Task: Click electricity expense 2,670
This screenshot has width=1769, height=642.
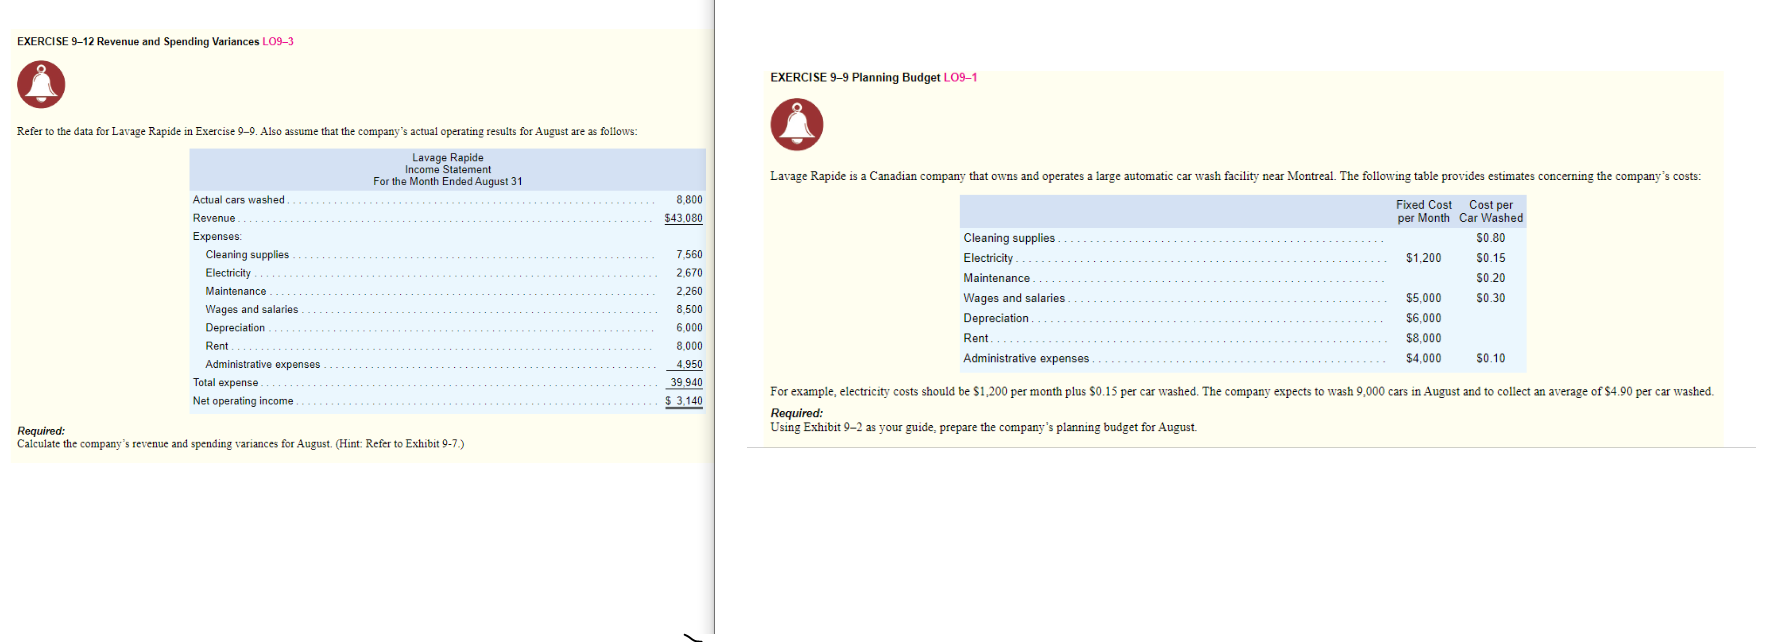Action: [x=689, y=273]
